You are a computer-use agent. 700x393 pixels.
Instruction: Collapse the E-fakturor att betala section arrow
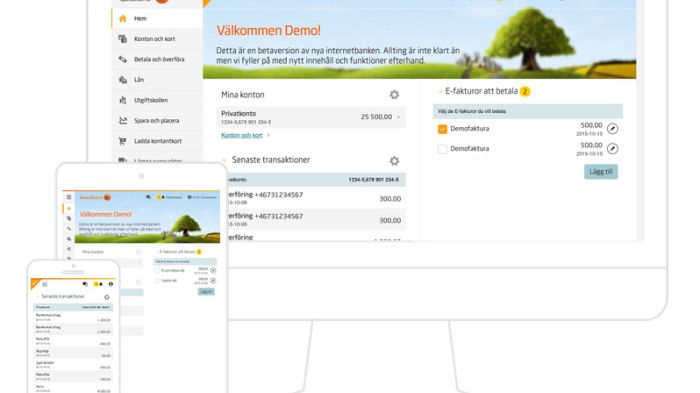pos(440,91)
